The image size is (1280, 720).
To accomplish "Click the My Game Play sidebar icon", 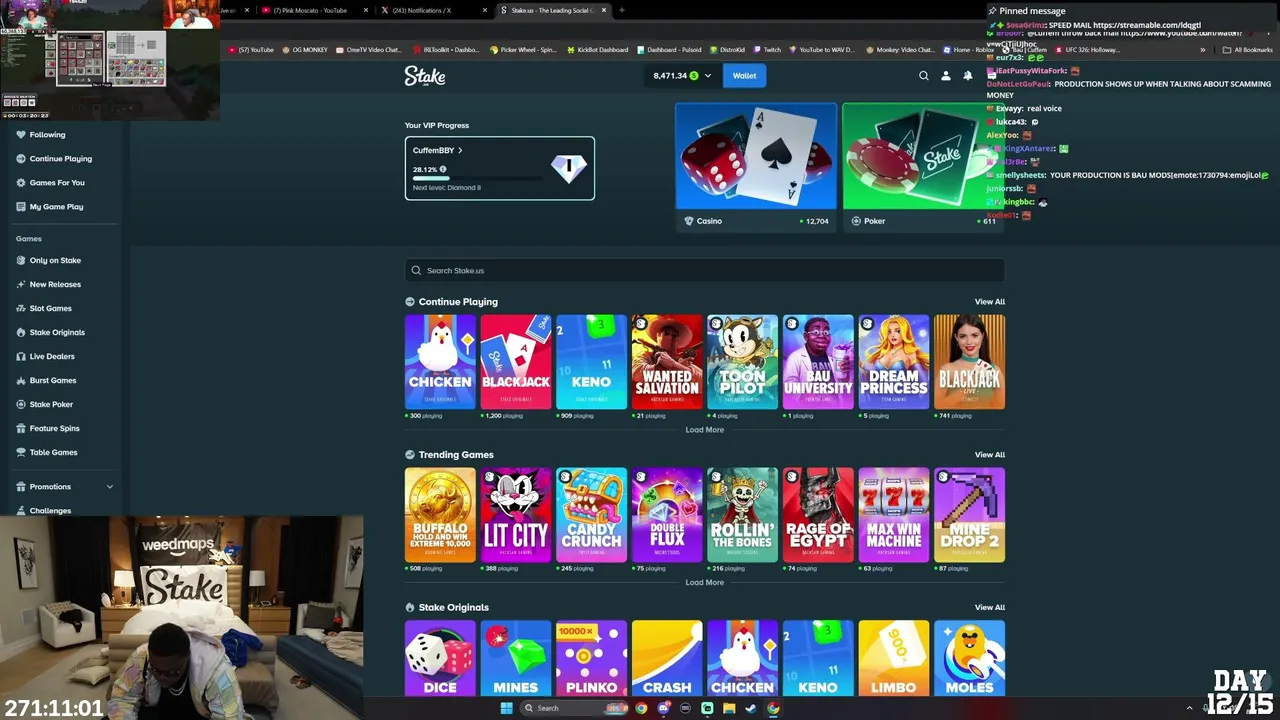I will coord(21,206).
